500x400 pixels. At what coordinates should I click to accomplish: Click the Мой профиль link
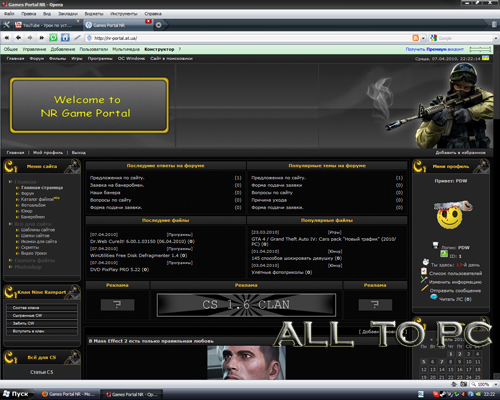(x=48, y=153)
